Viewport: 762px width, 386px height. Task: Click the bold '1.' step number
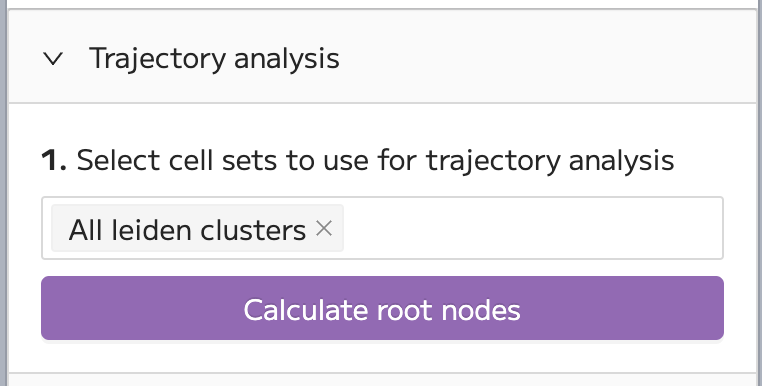pyautogui.click(x=54, y=160)
